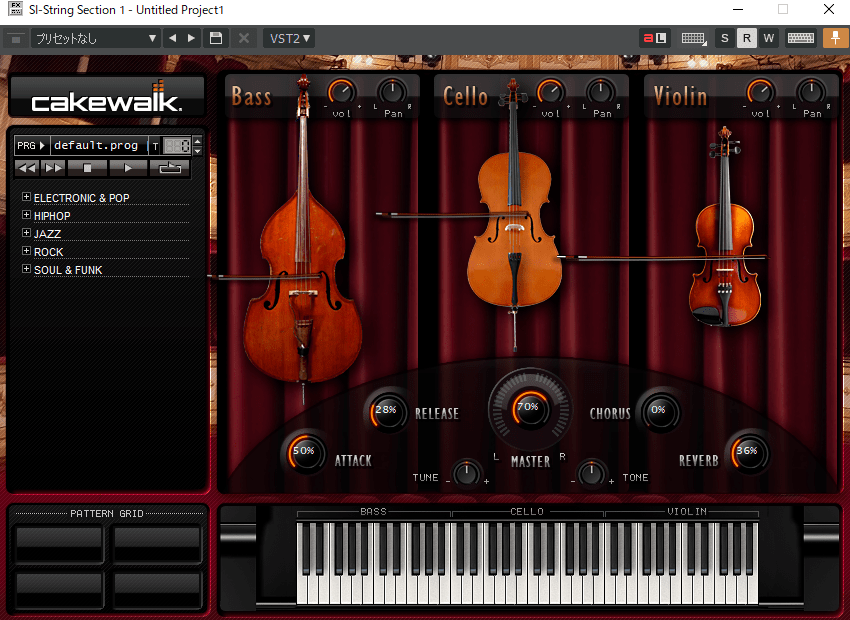Viewport: 850px width, 620px height.
Task: Select the cello instrument image
Action: tap(514, 217)
